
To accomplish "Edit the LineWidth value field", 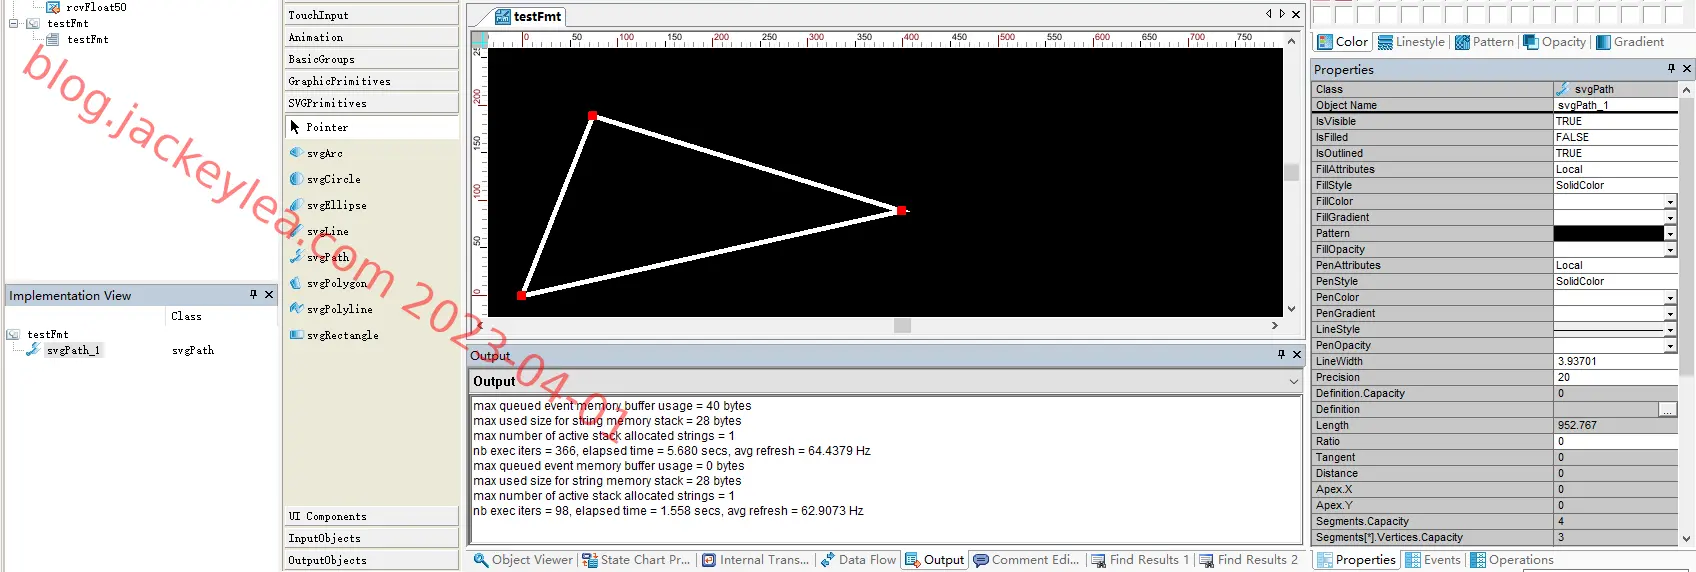I will [1615, 361].
